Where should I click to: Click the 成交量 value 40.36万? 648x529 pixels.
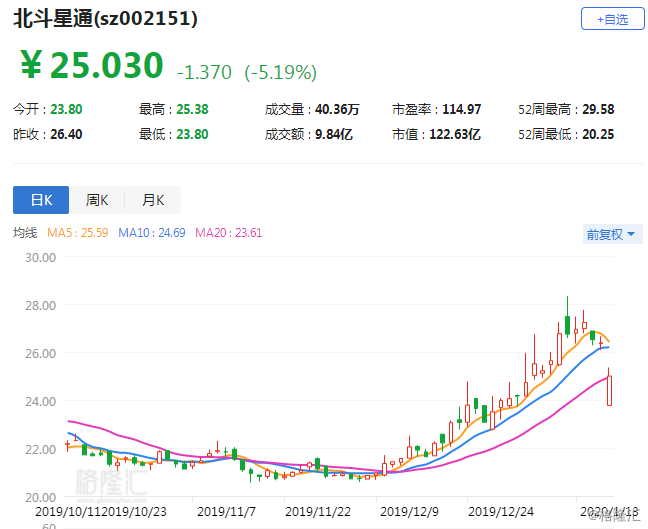coord(337,109)
